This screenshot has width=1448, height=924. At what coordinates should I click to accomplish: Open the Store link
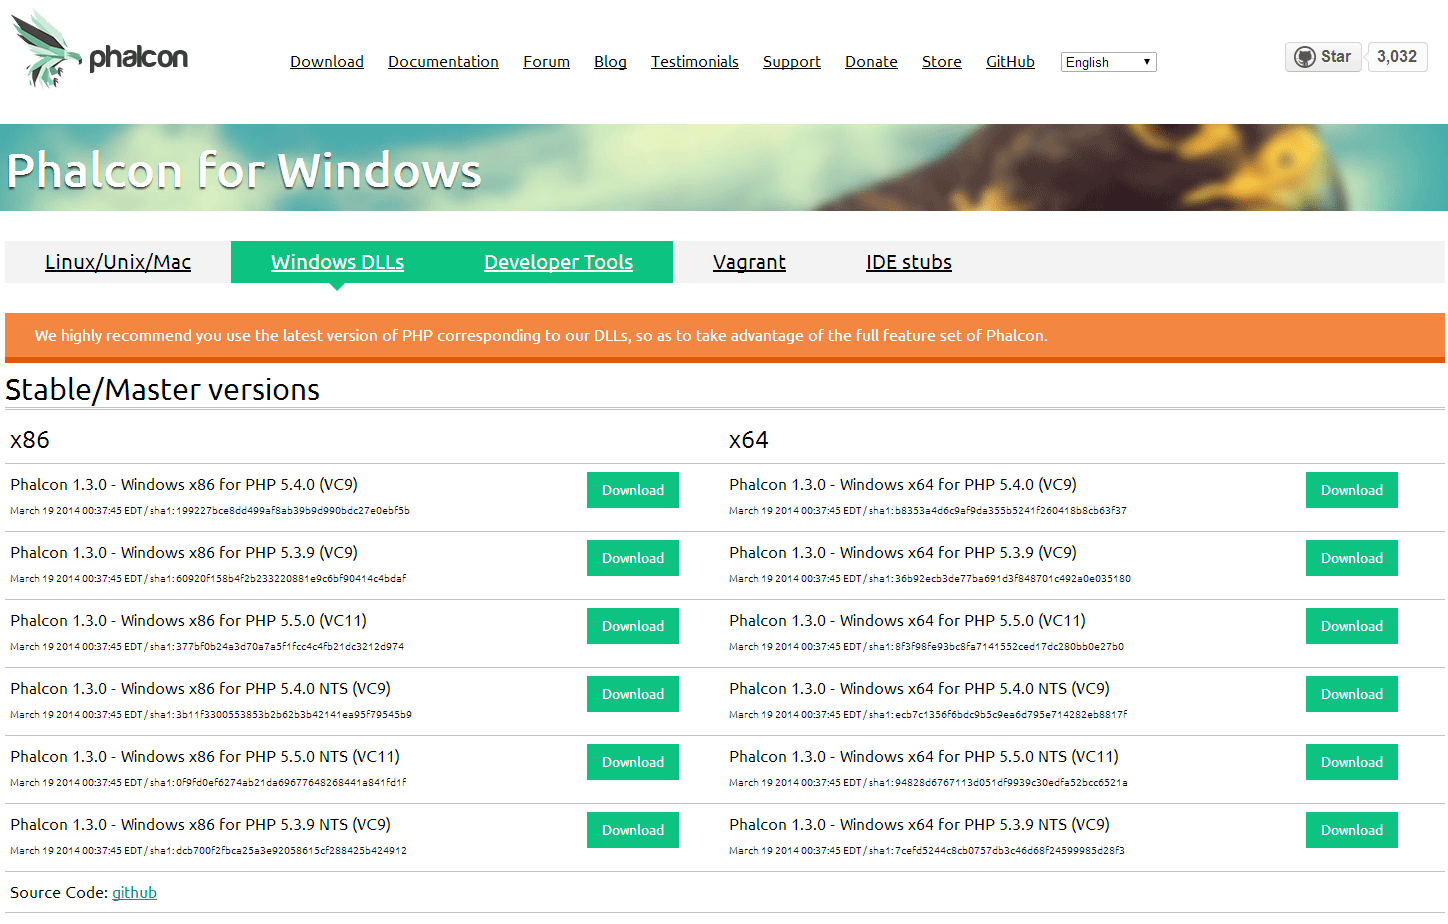[x=942, y=62]
